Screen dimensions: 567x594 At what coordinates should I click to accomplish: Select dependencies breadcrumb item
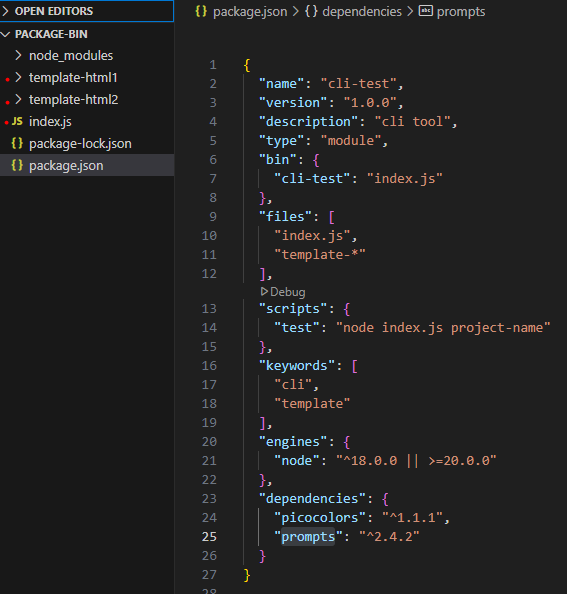click(x=362, y=12)
